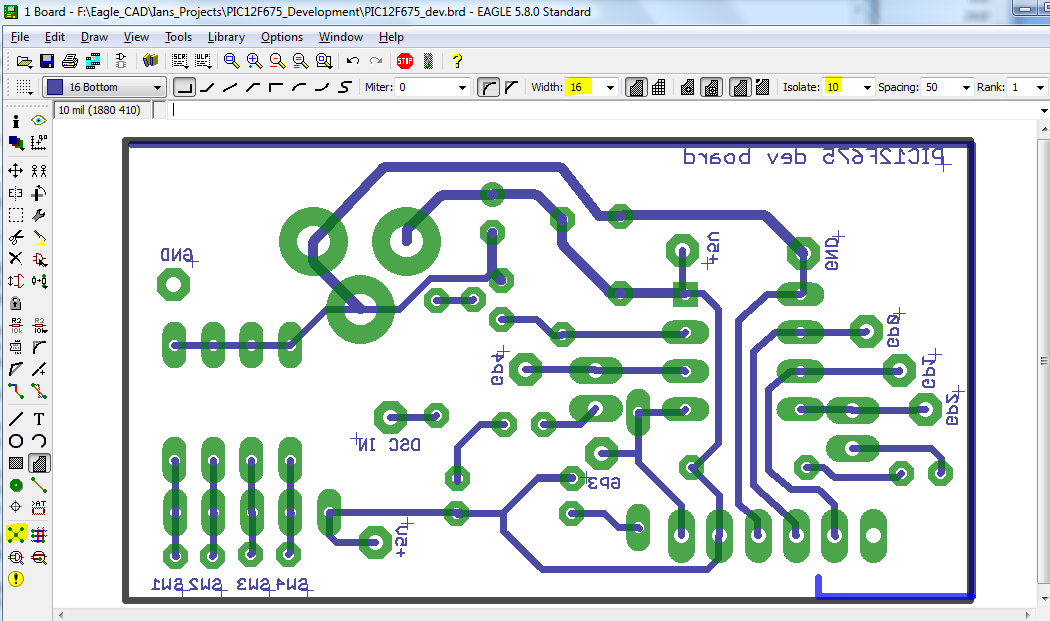The image size is (1050, 621).
Task: Toggle the first thermals option button
Action: pos(687,87)
